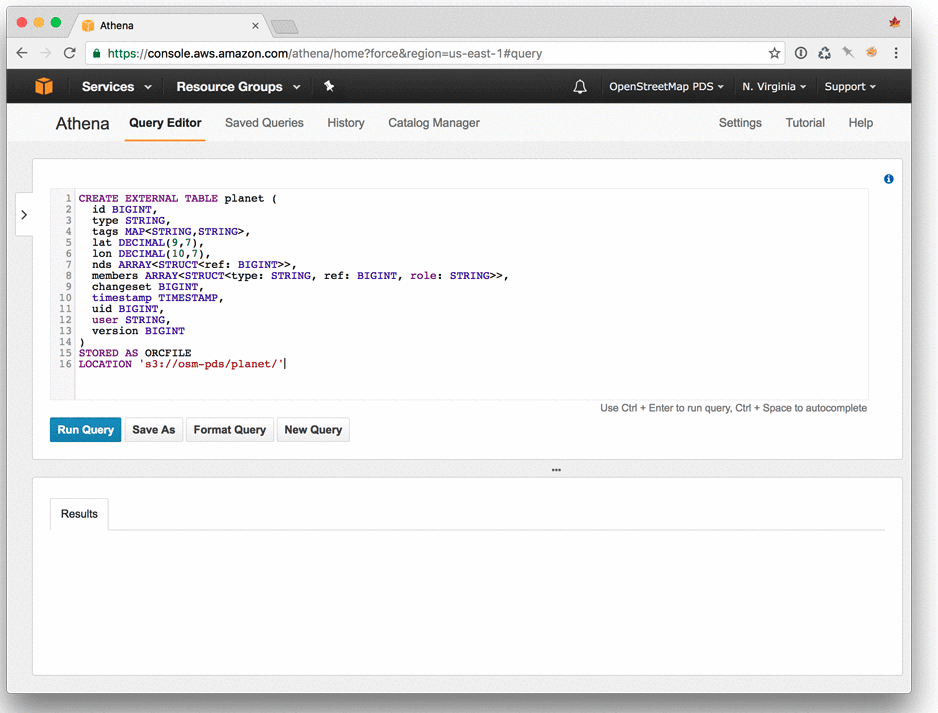
Task: Expand the left sidebar chevron
Action: 24,215
